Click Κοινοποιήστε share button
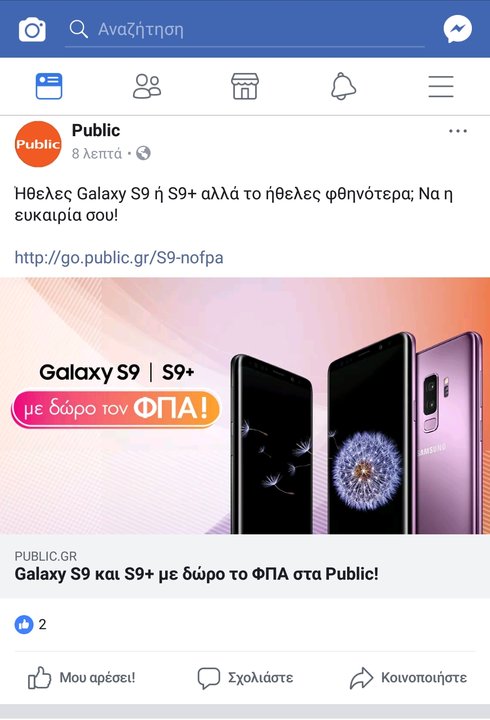Image resolution: width=490 pixels, height=720 pixels. tap(408, 678)
